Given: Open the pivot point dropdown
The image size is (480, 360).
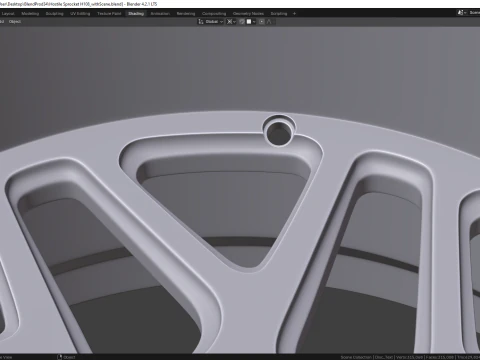Looking at the screenshot, I should click(x=231, y=22).
